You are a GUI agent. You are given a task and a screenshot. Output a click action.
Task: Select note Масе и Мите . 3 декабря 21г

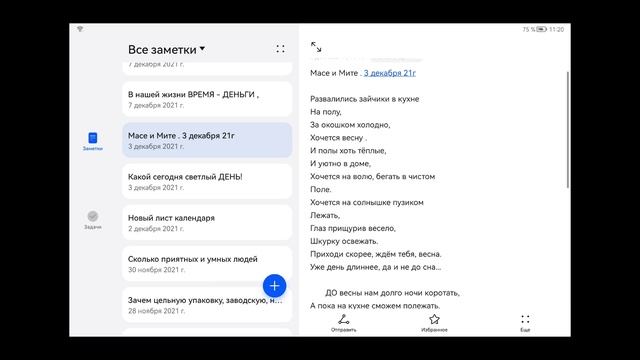tap(207, 140)
